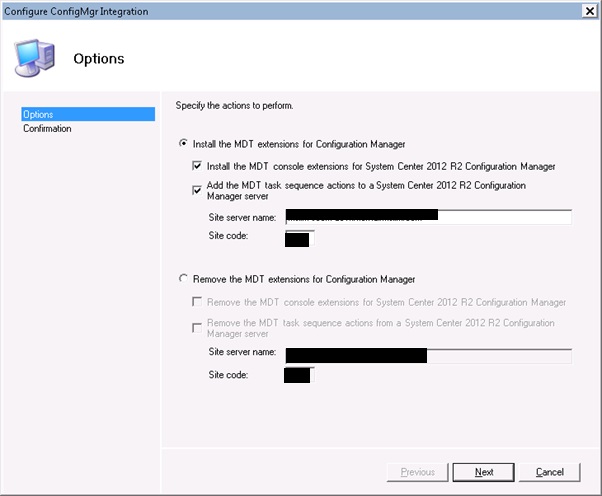Click the Previous button

[417, 472]
